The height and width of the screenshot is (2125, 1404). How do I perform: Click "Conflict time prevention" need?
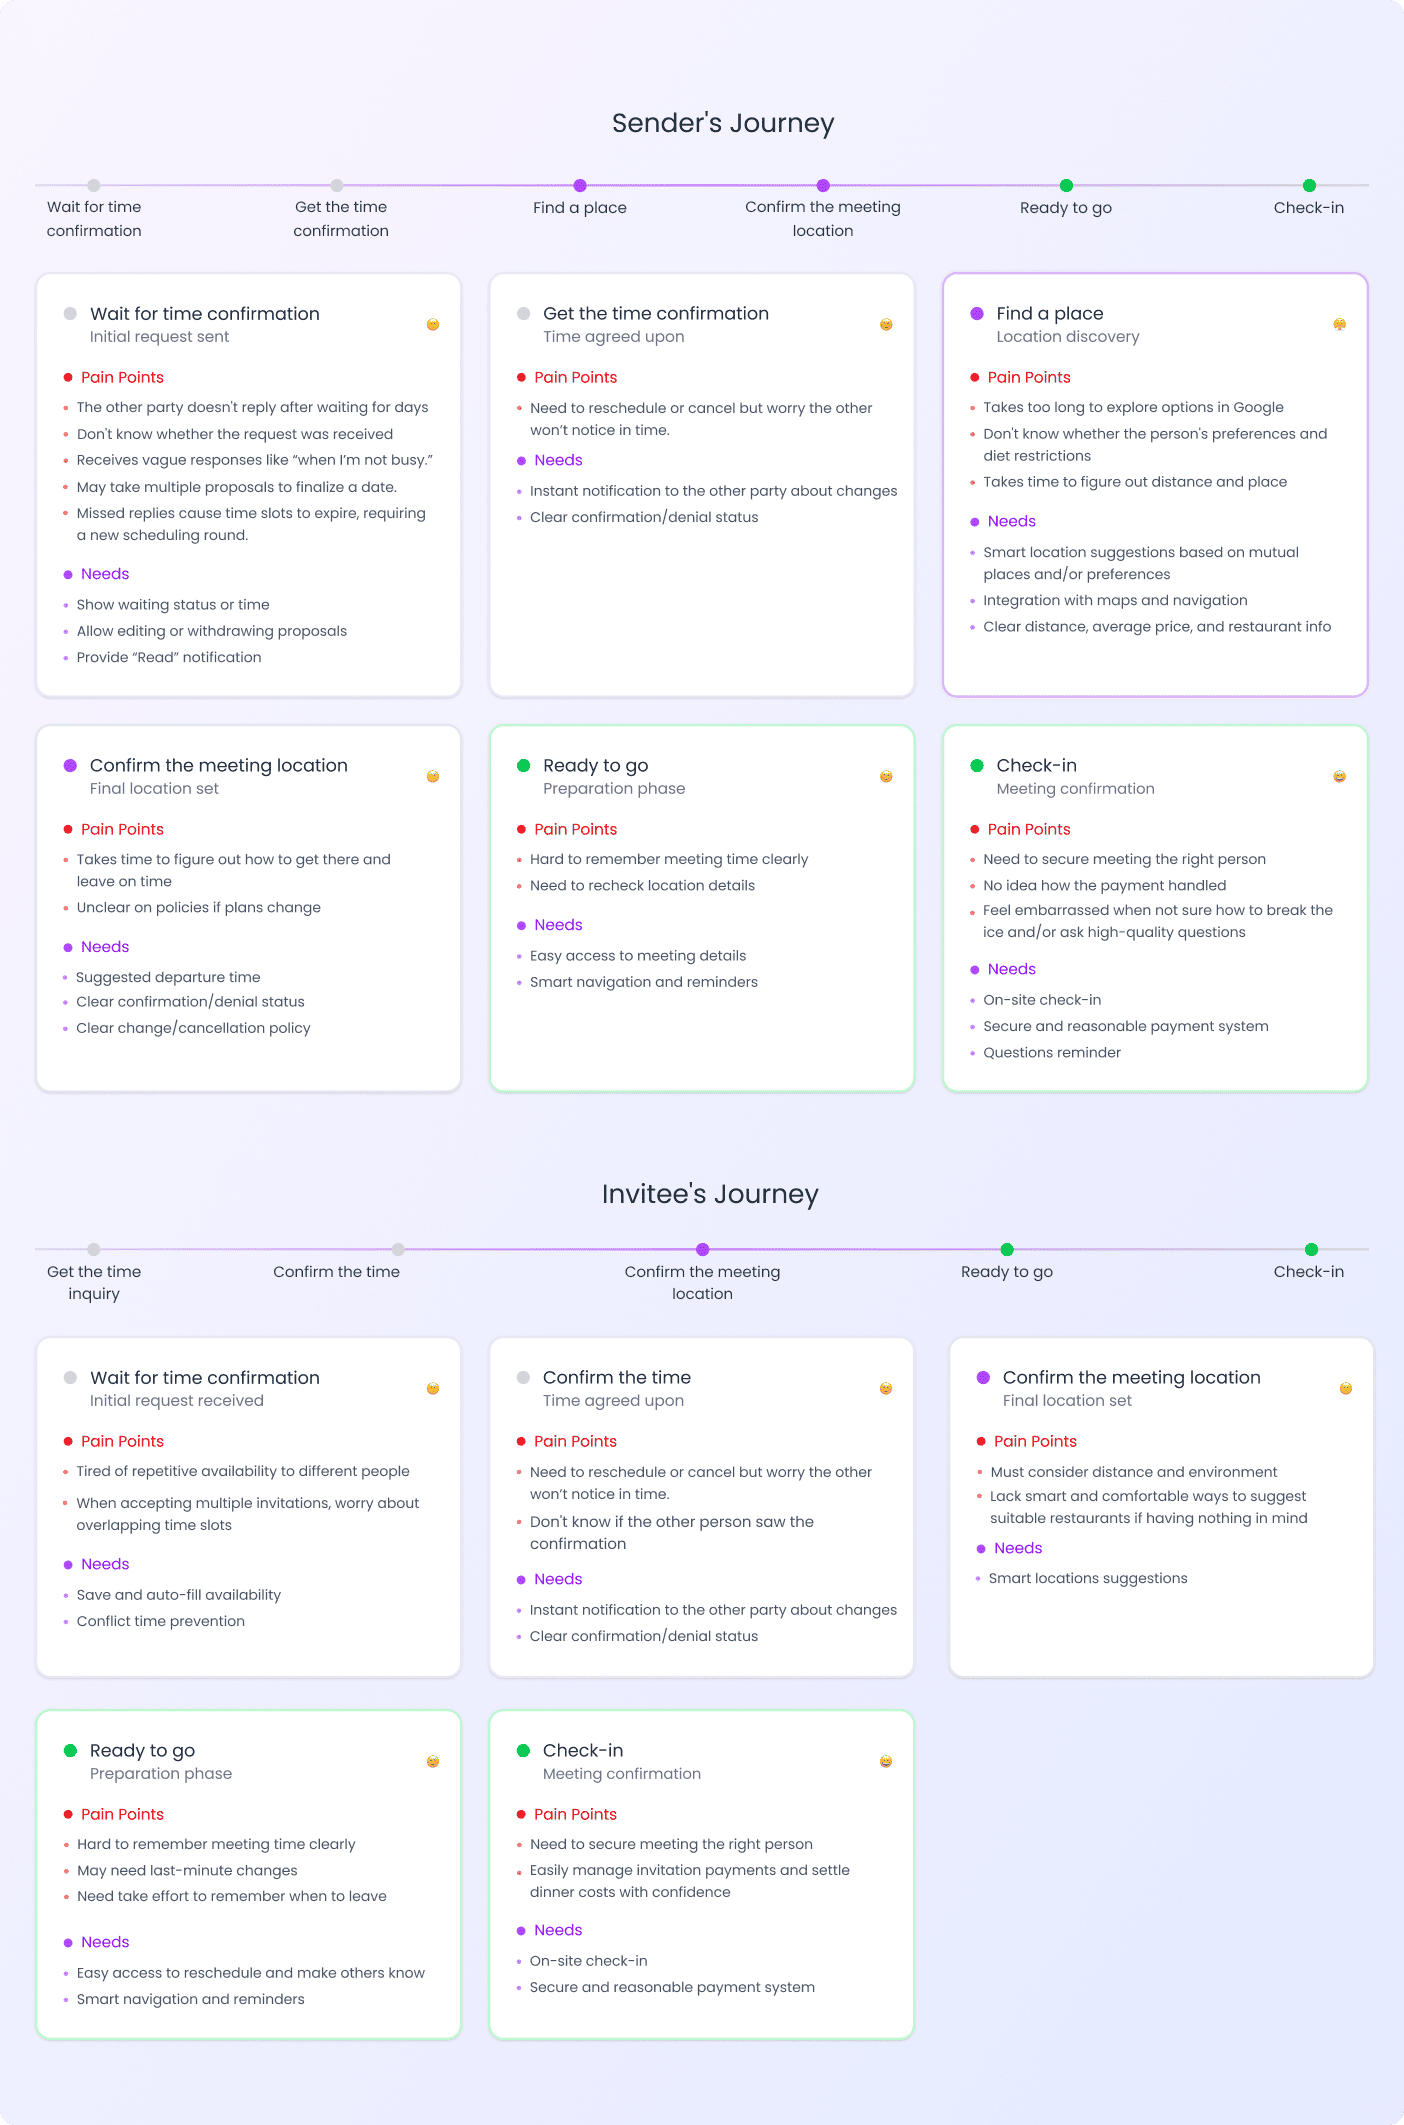point(161,1621)
